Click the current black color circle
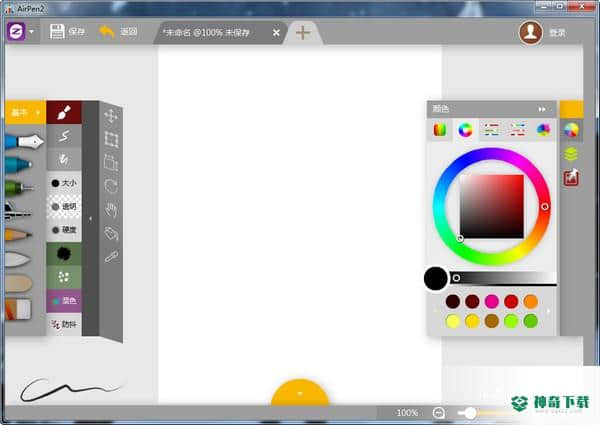This screenshot has width=600, height=425. [x=435, y=278]
